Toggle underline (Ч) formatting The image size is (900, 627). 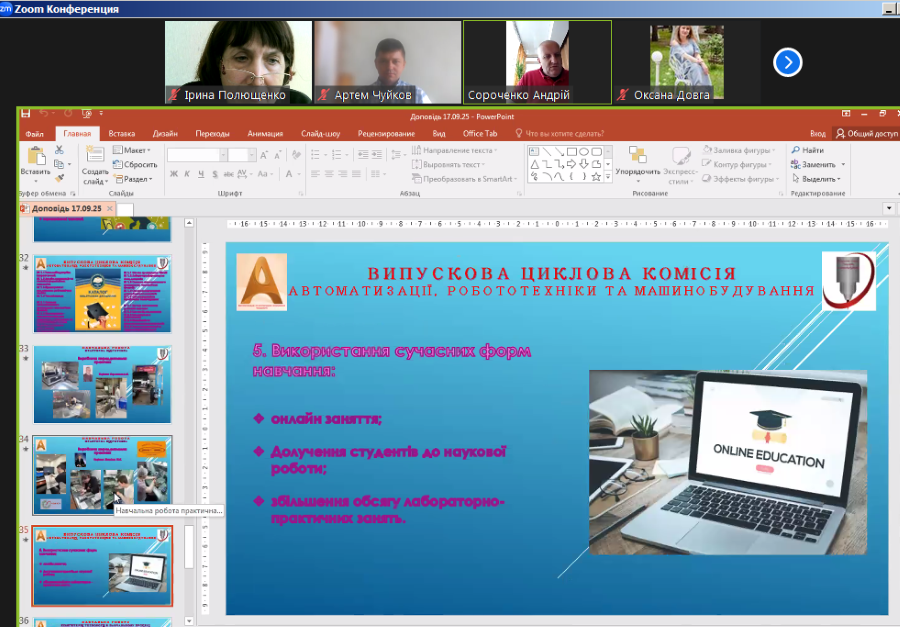click(201, 174)
